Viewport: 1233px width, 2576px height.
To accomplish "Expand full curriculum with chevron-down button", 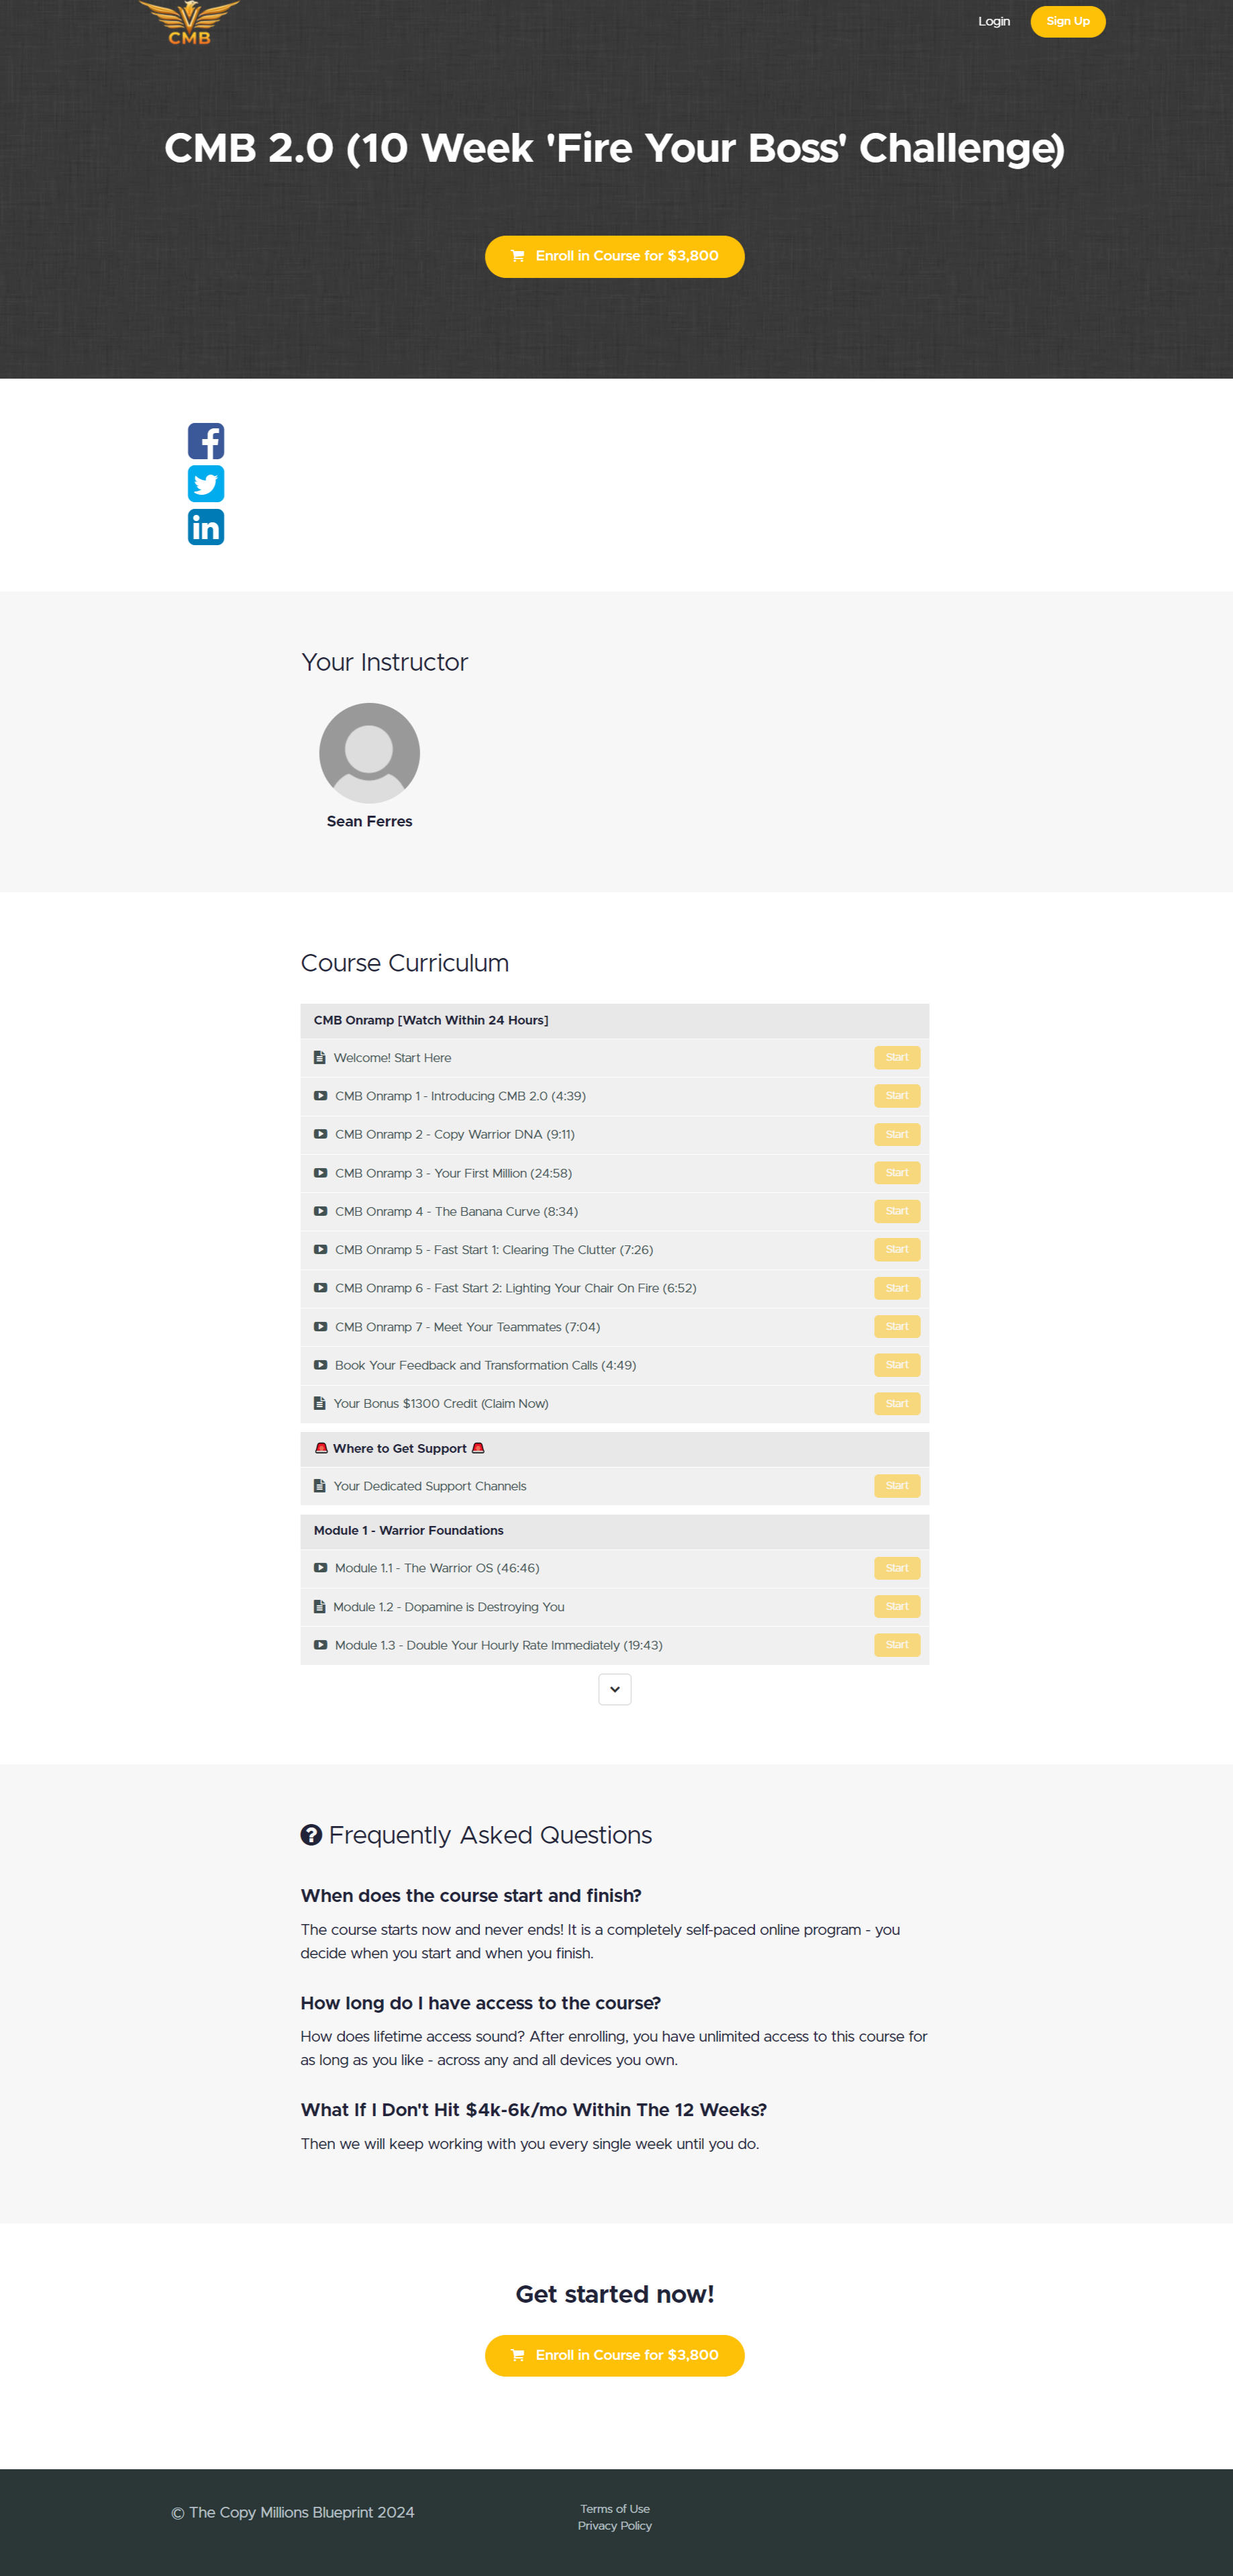I will [x=615, y=1689].
